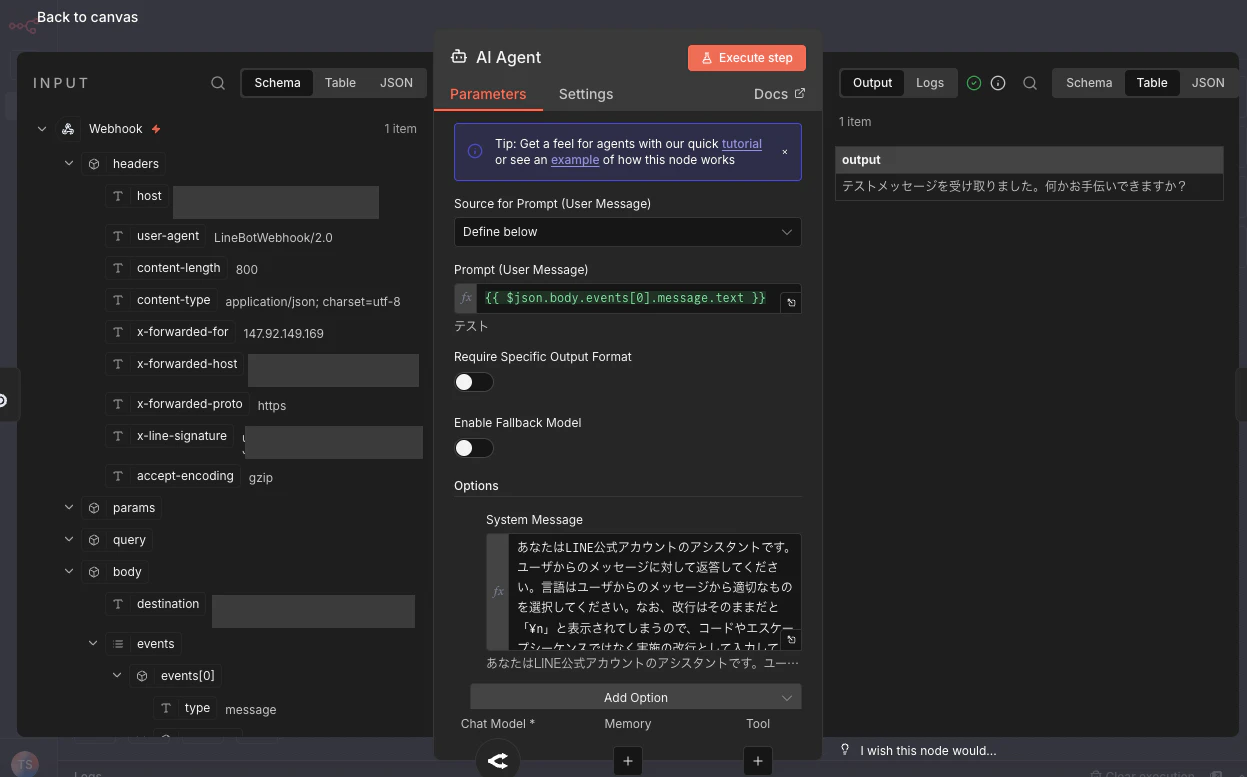Image resolution: width=1247 pixels, height=777 pixels.
Task: Open expression editor for System Message
Action: (x=791, y=640)
